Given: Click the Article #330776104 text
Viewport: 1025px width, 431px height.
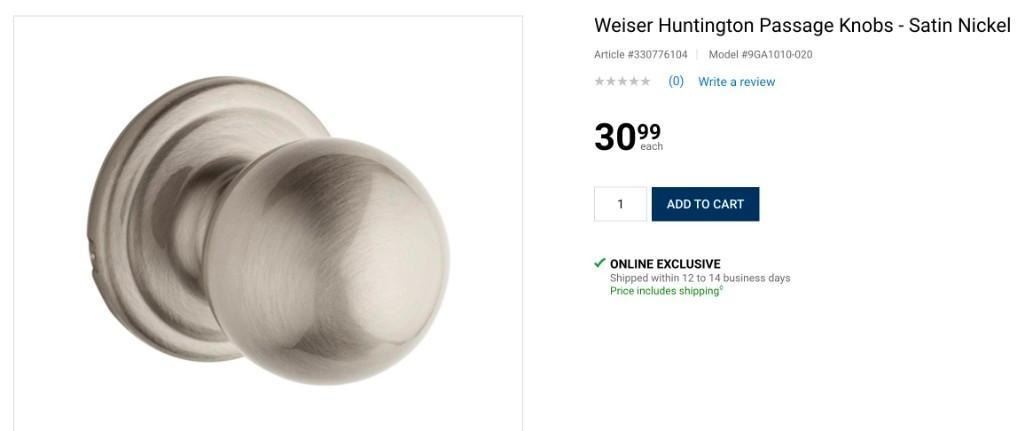Looking at the screenshot, I should (x=641, y=55).
